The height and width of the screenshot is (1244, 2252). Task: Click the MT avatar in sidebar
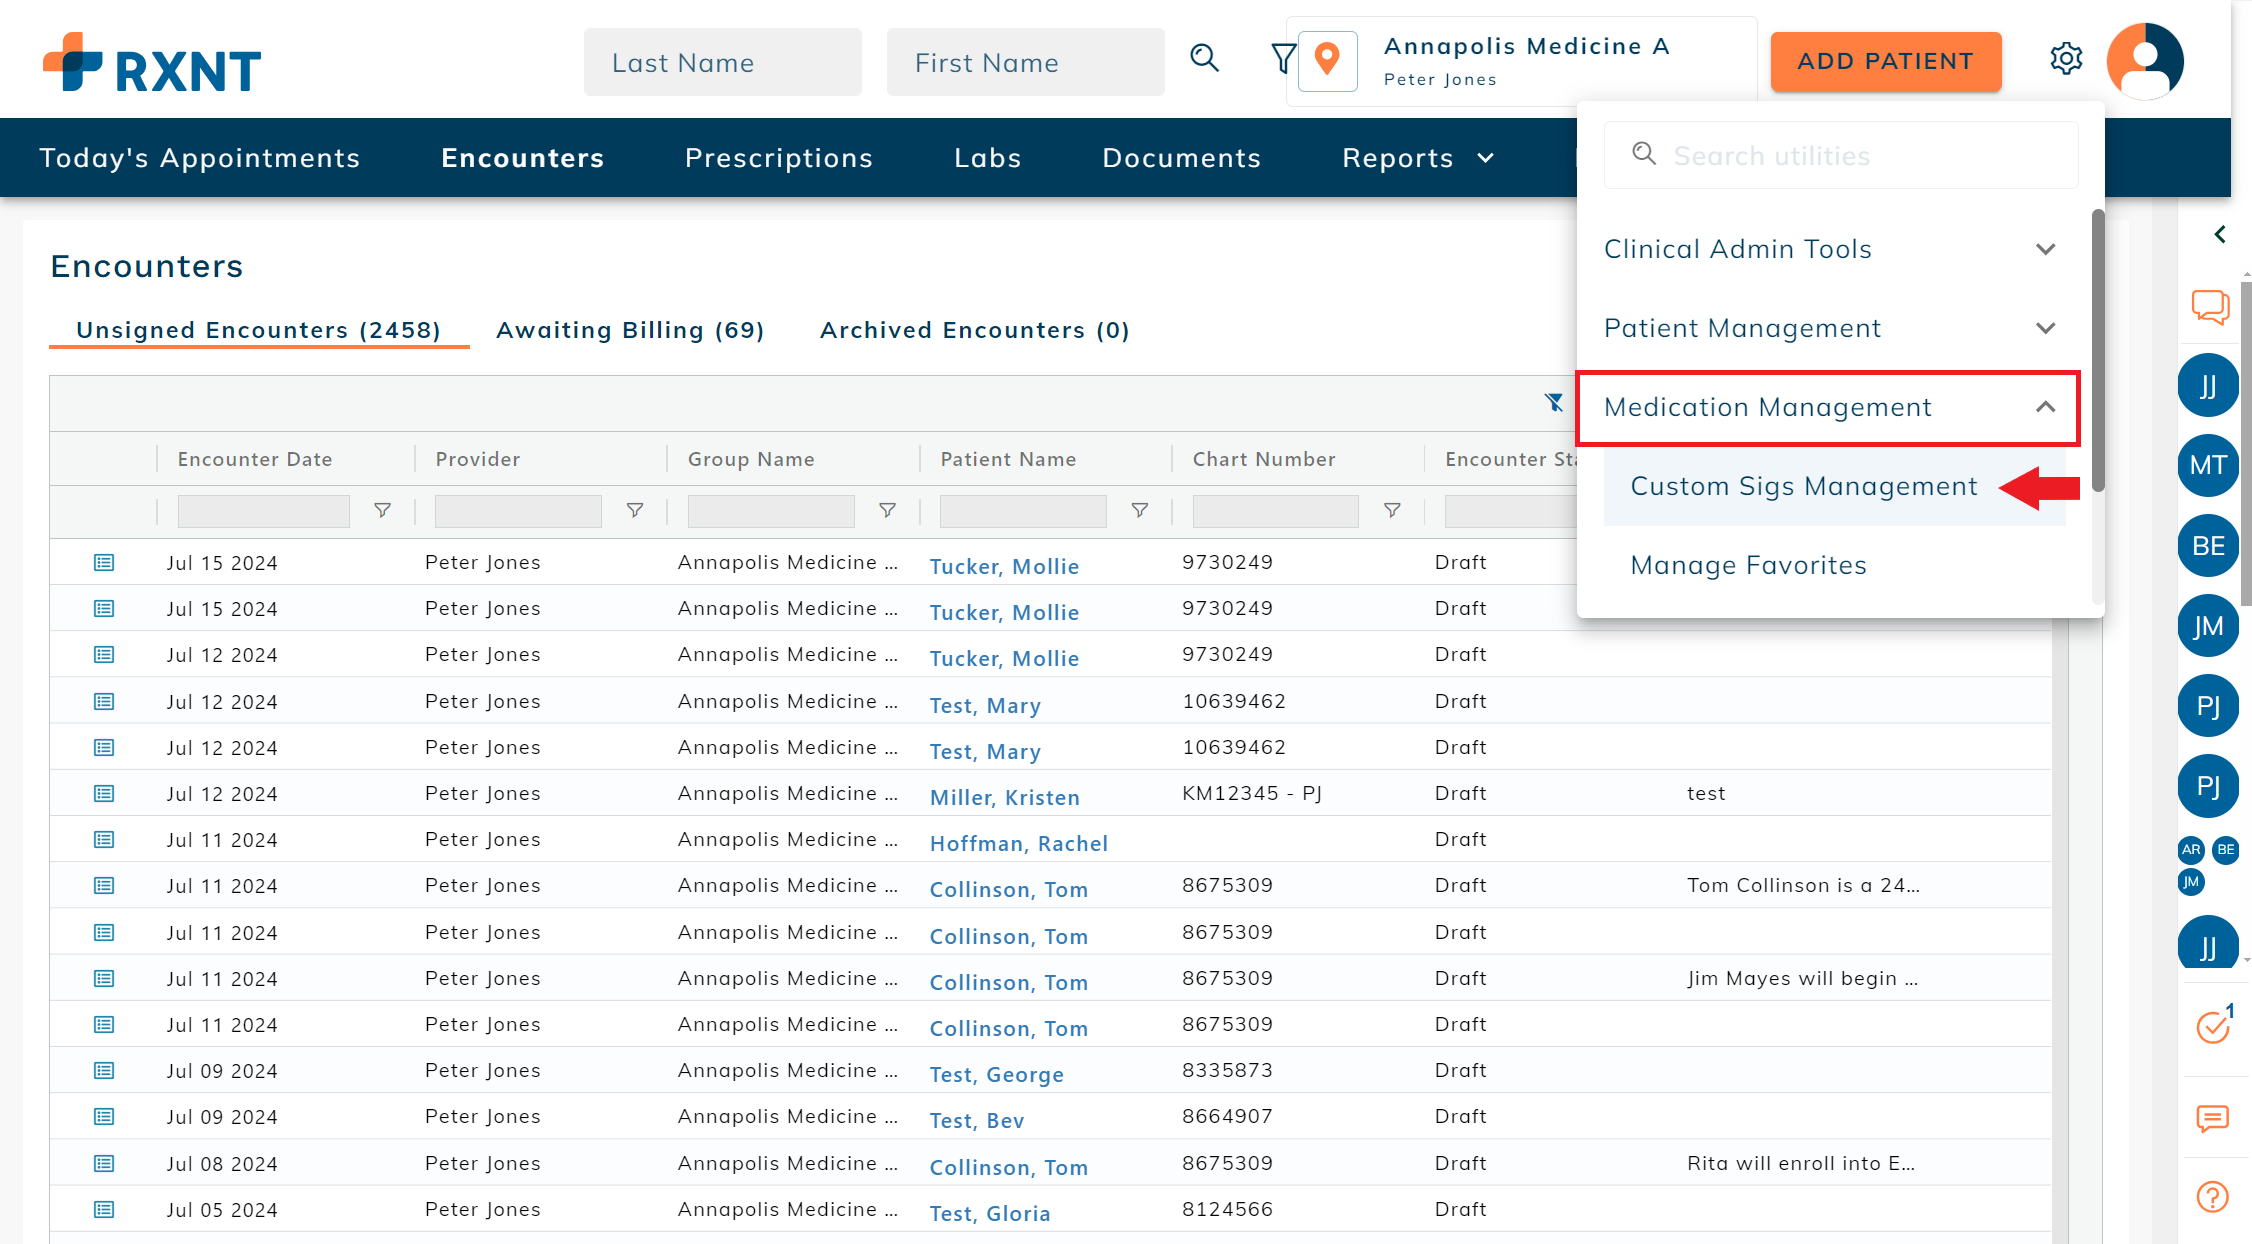2208,466
